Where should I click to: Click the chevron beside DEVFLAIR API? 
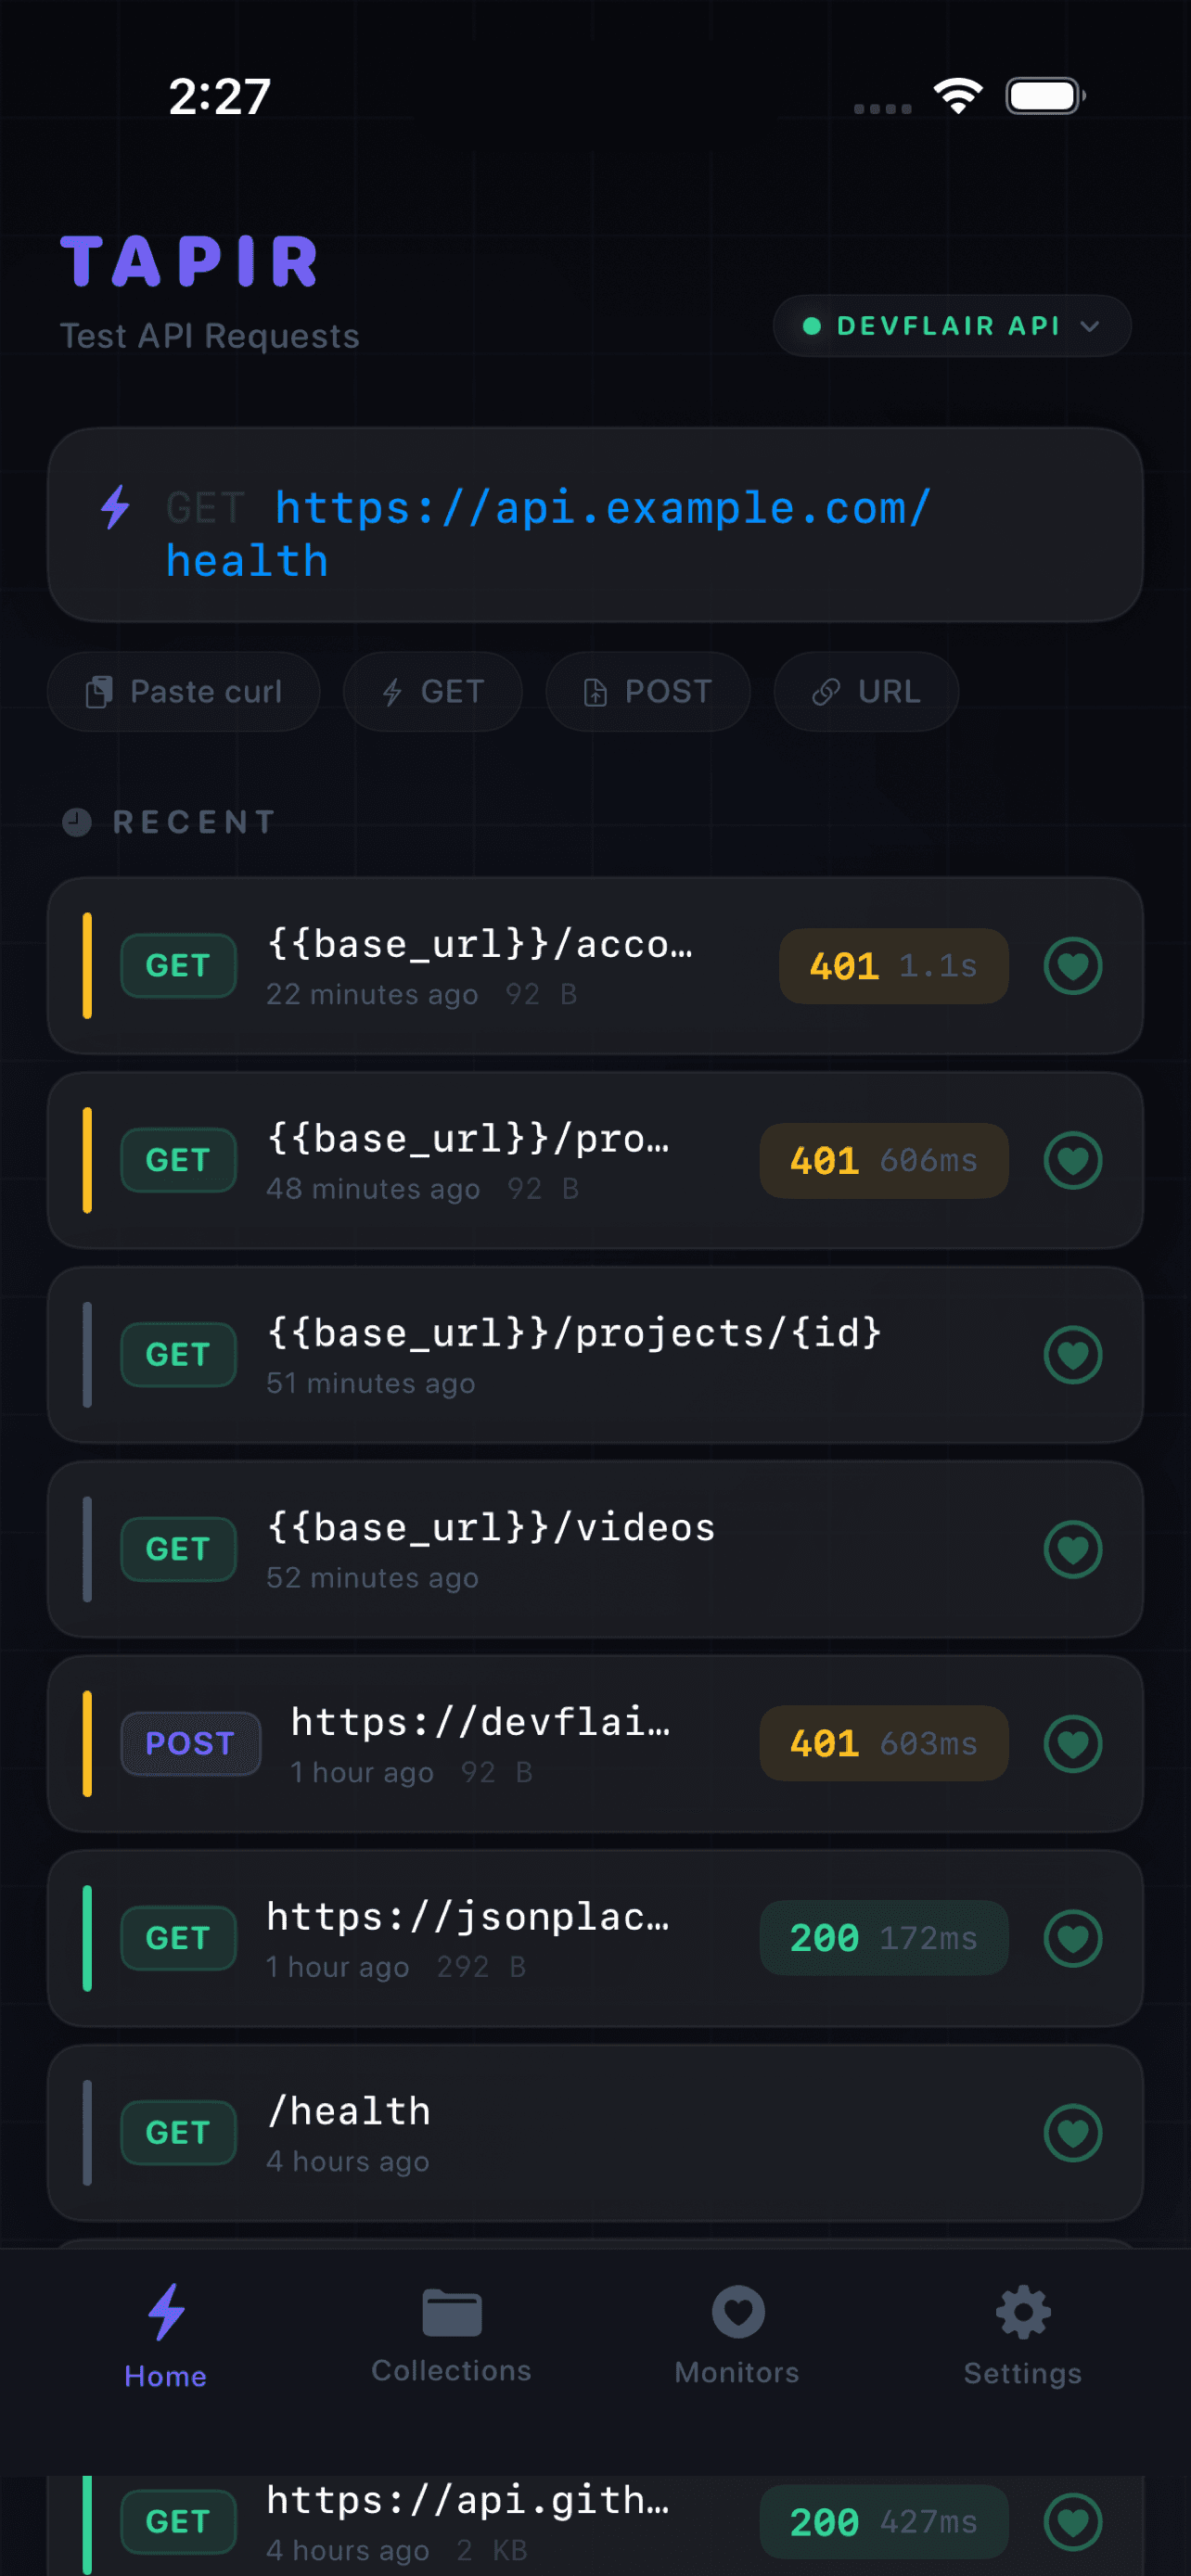click(1090, 326)
